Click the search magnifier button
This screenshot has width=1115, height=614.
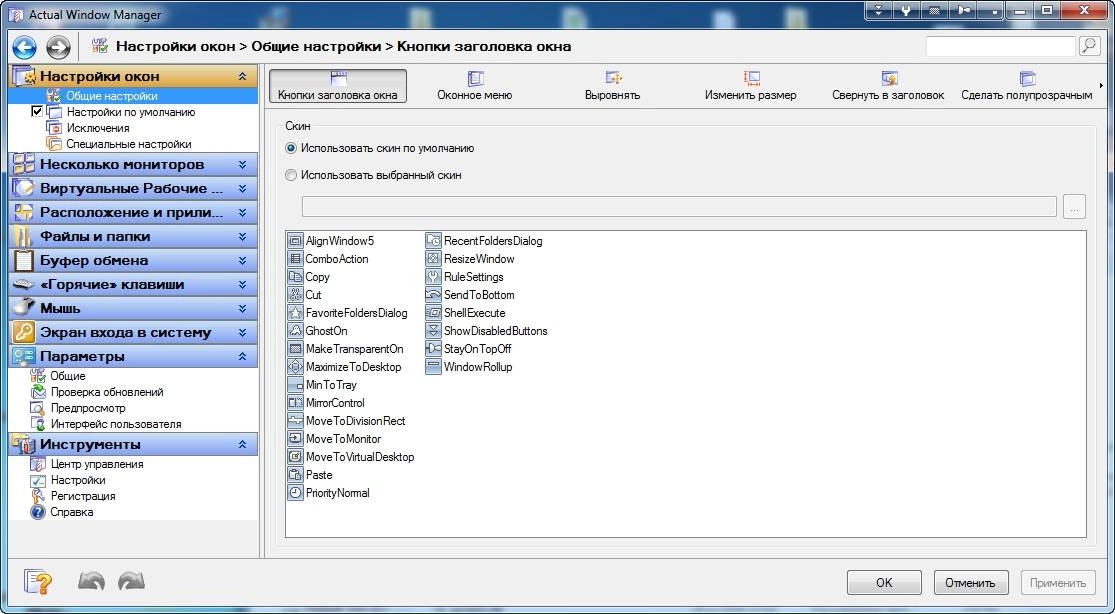point(1089,46)
